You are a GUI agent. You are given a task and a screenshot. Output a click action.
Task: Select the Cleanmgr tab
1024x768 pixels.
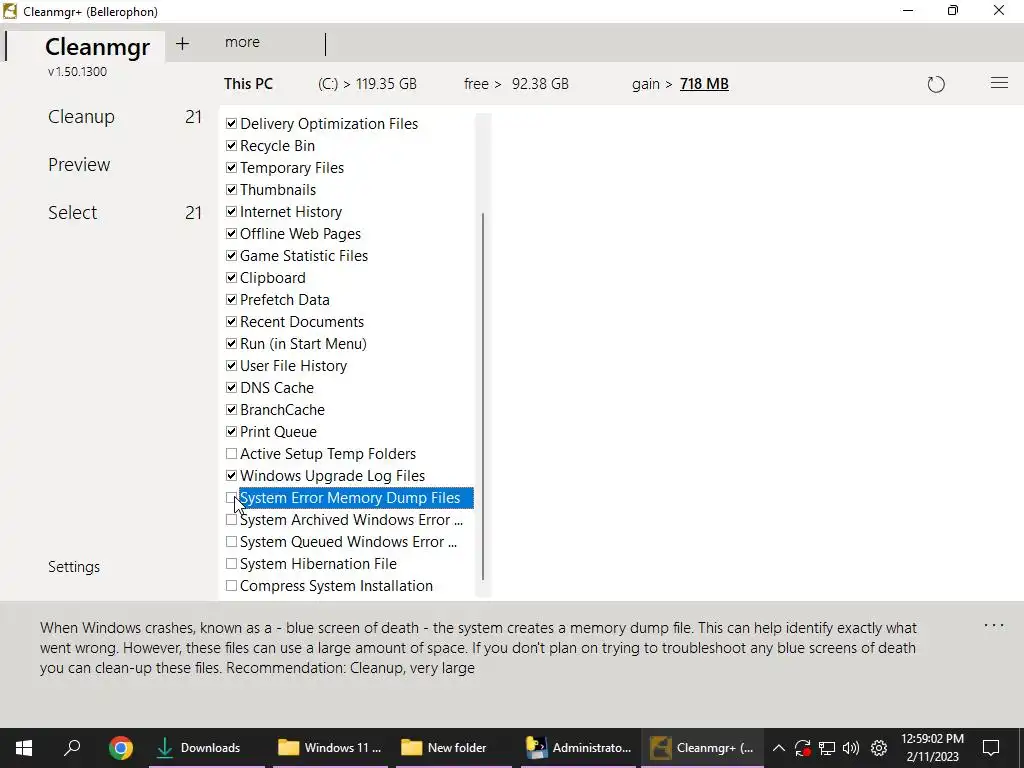click(x=97, y=46)
